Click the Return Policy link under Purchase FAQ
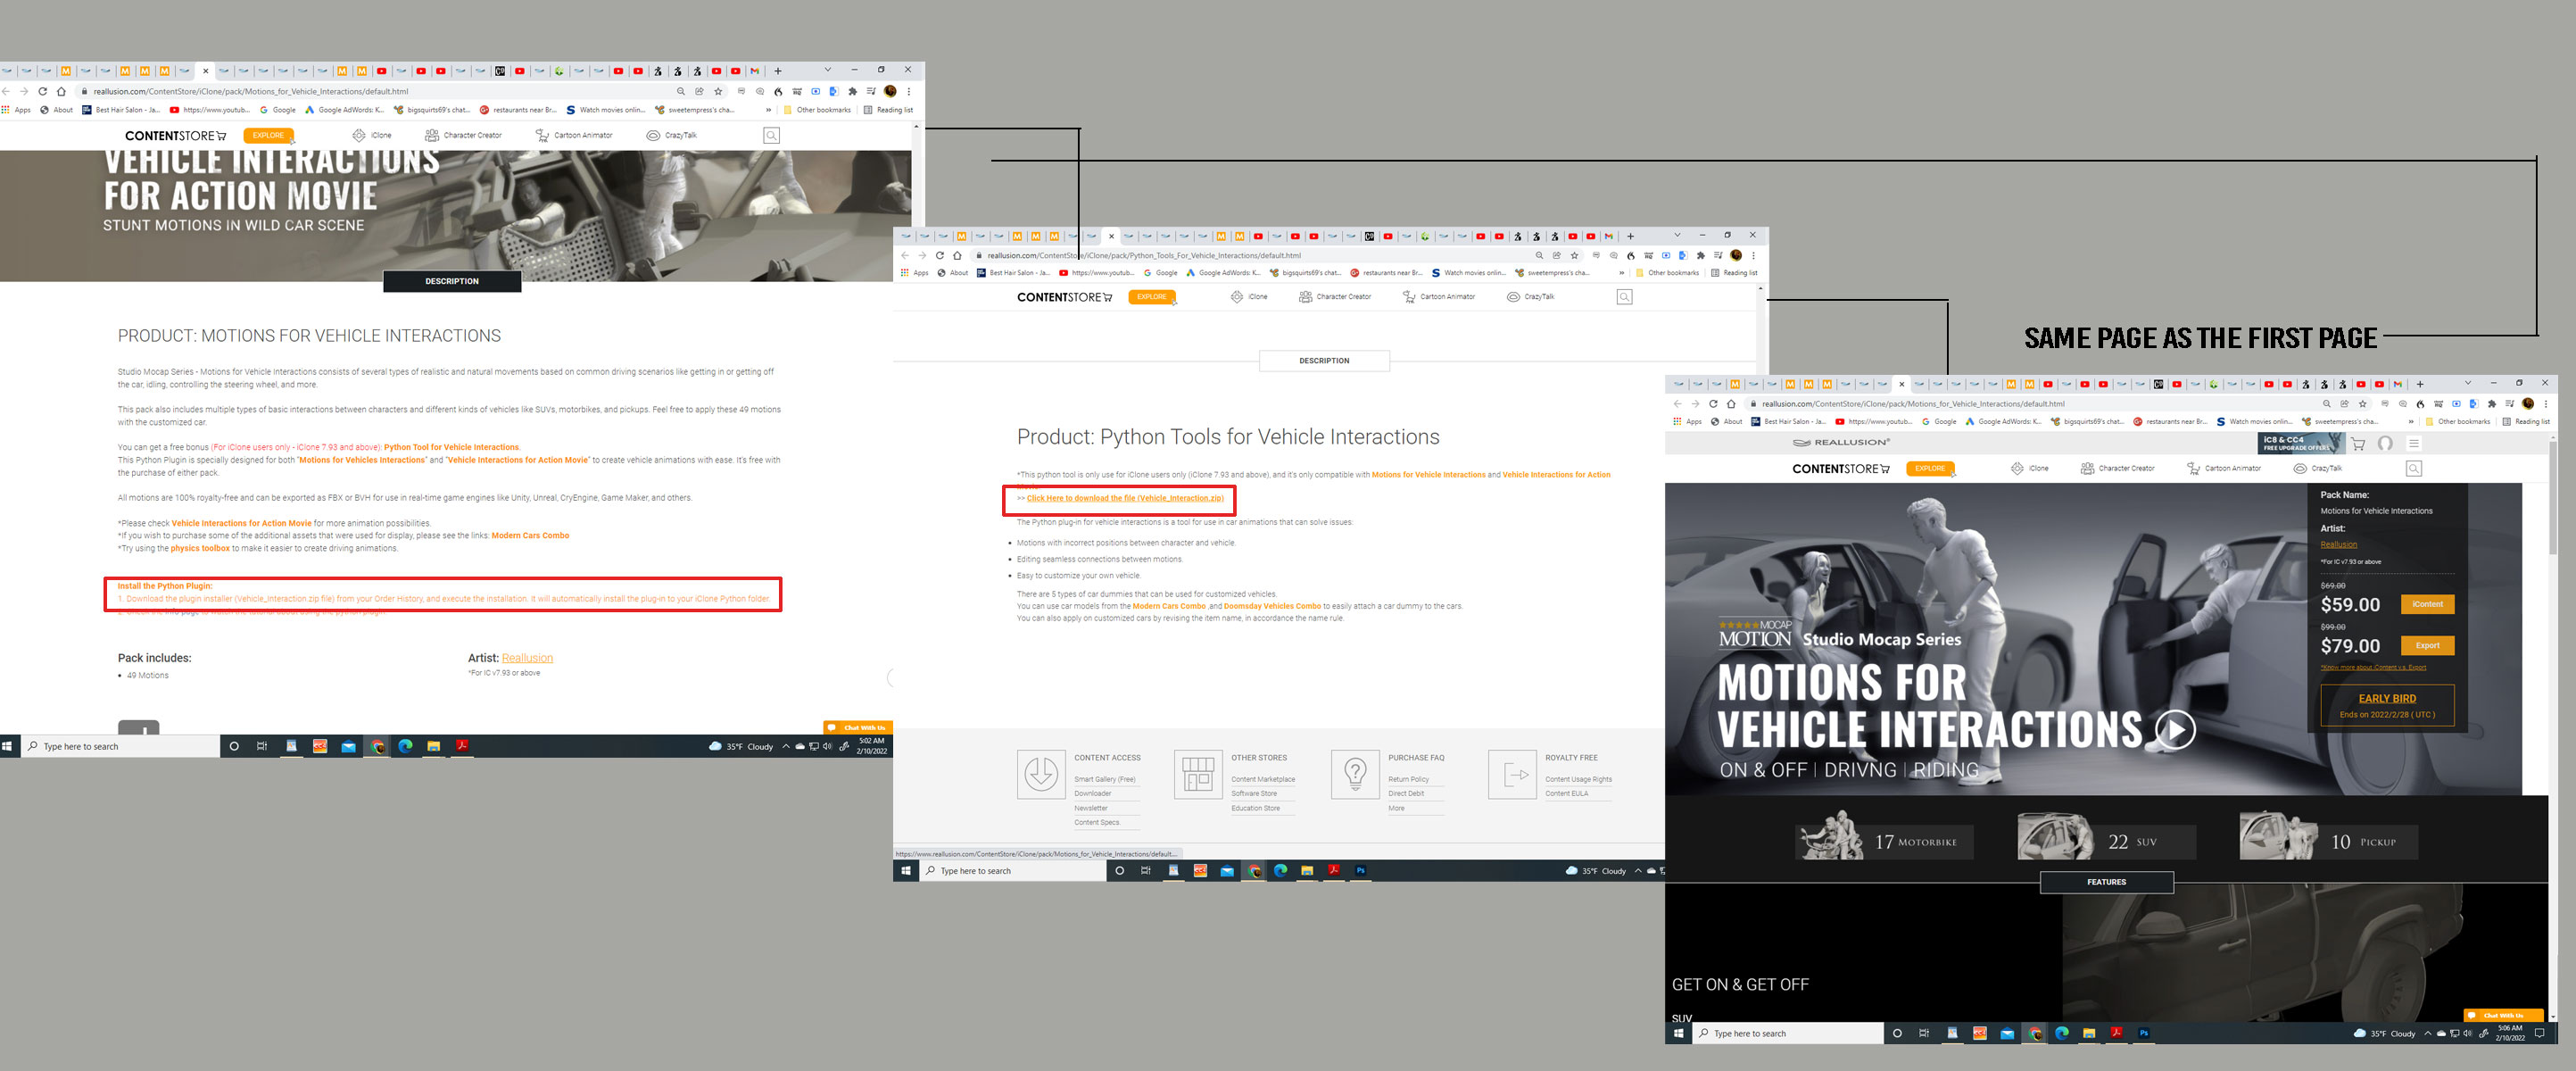2576x1071 pixels. pyautogui.click(x=1408, y=779)
